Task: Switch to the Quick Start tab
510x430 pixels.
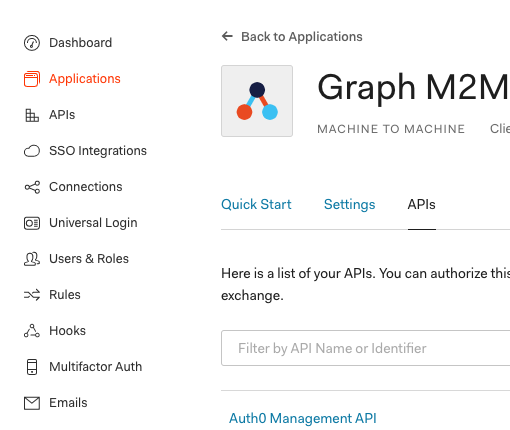Action: pos(256,204)
